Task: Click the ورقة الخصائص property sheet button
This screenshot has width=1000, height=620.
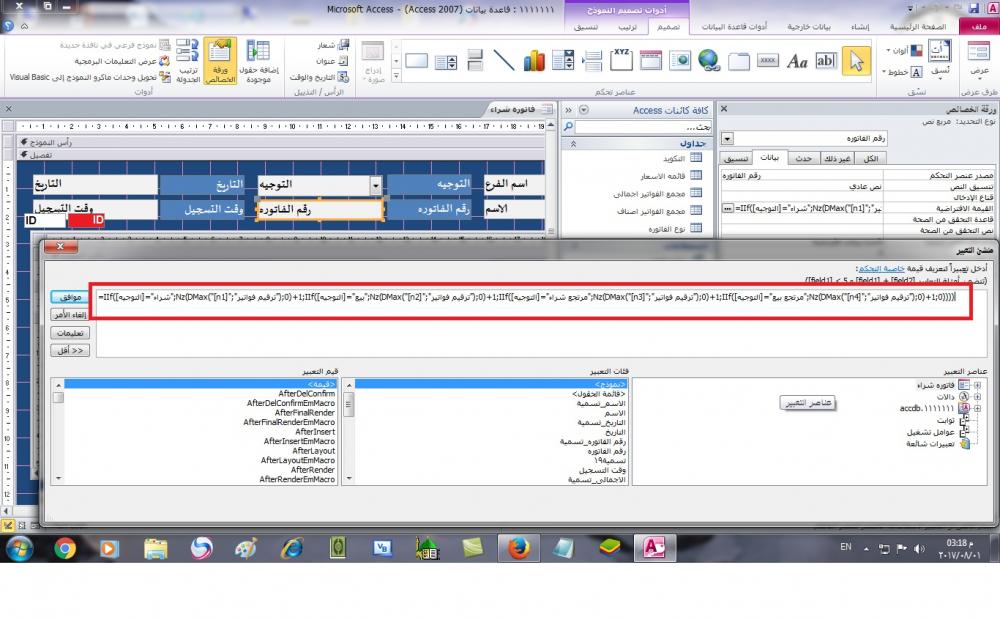Action: pyautogui.click(x=220, y=61)
